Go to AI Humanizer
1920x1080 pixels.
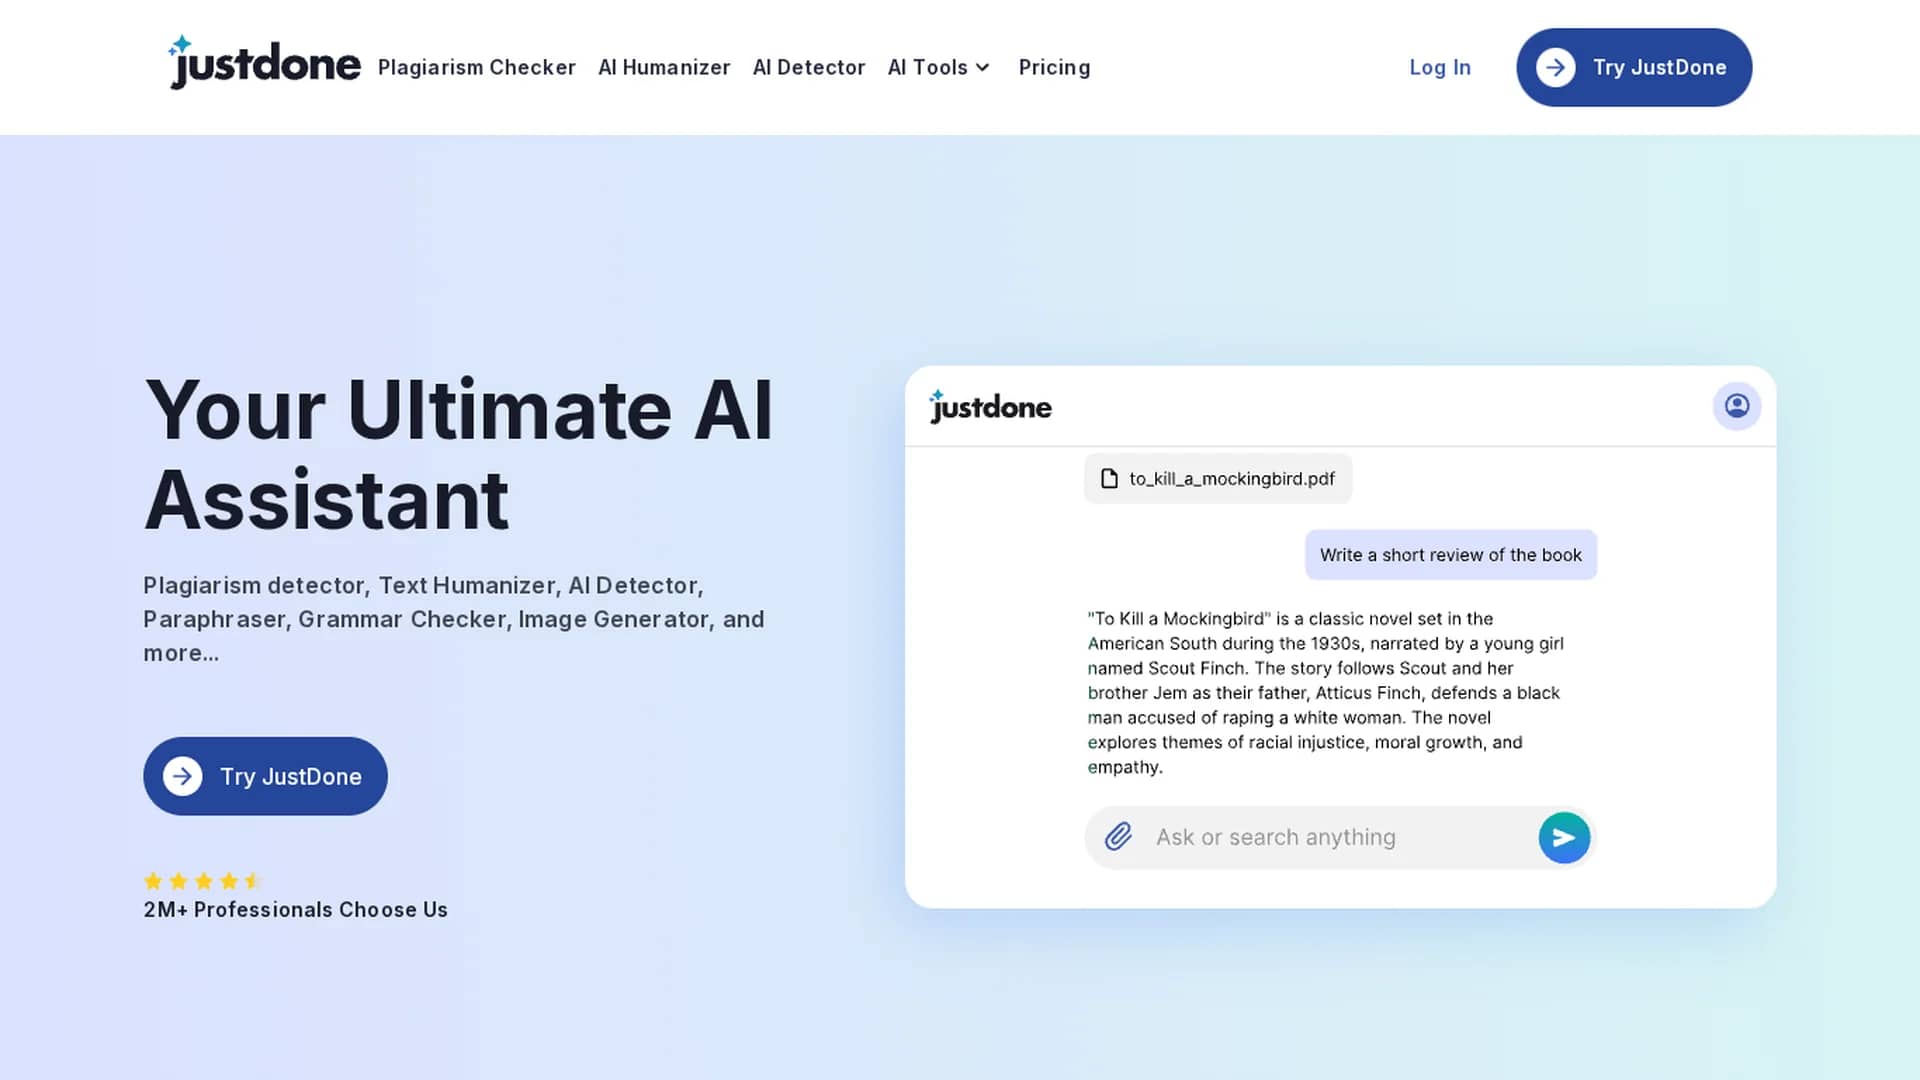(x=664, y=67)
